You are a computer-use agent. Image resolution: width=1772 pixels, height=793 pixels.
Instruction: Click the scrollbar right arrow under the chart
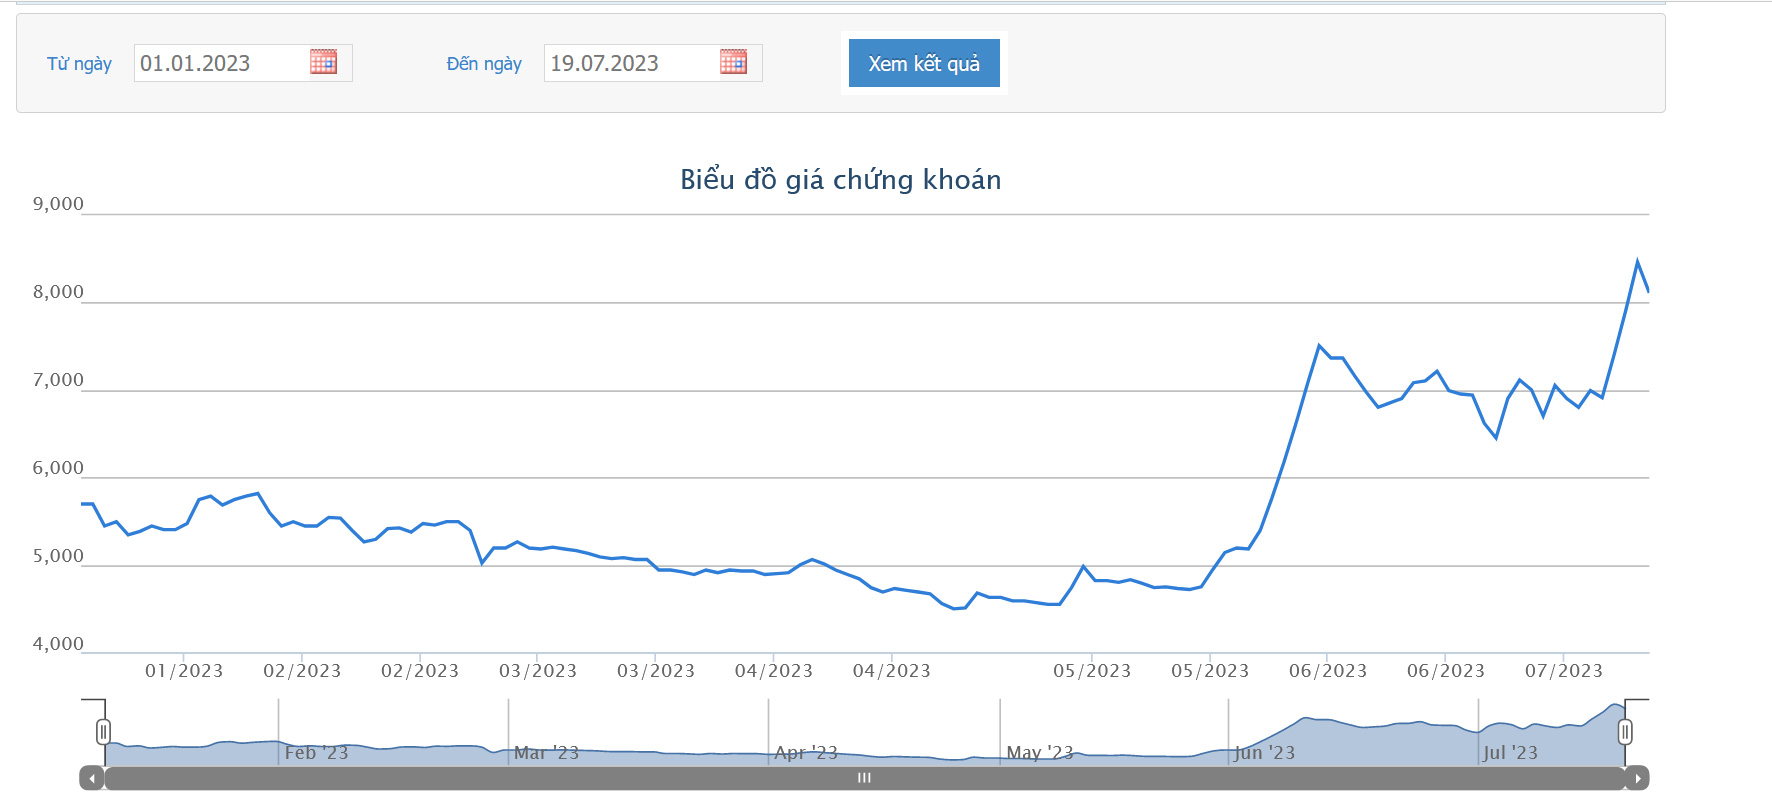(x=1637, y=778)
